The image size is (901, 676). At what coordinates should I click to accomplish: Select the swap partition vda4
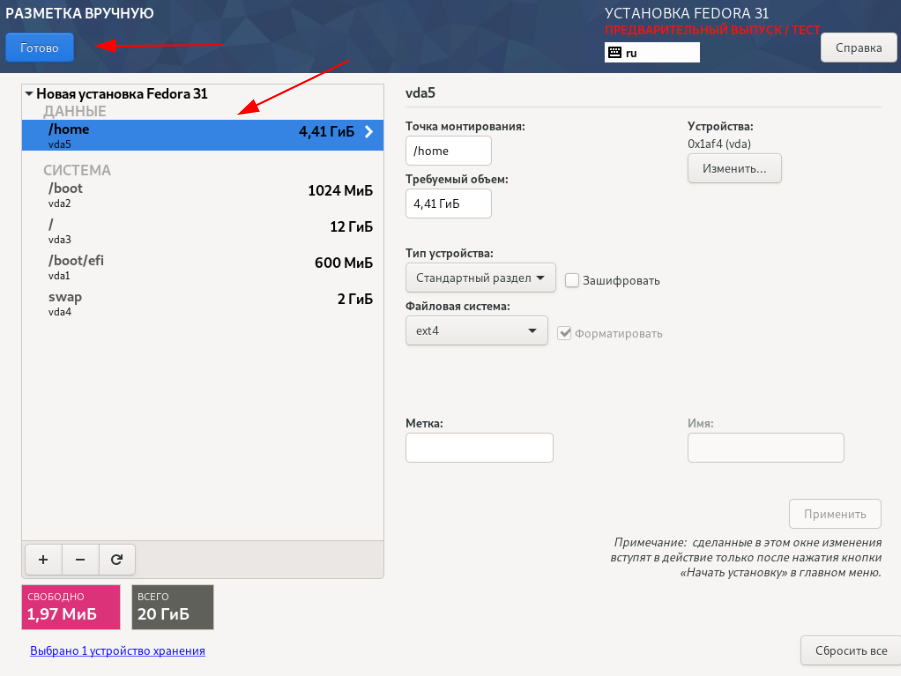click(200, 303)
